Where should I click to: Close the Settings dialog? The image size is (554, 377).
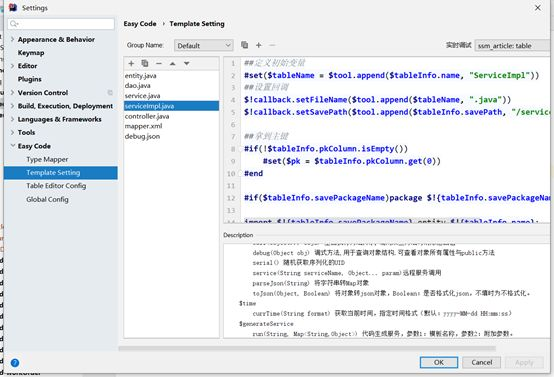[x=537, y=7]
